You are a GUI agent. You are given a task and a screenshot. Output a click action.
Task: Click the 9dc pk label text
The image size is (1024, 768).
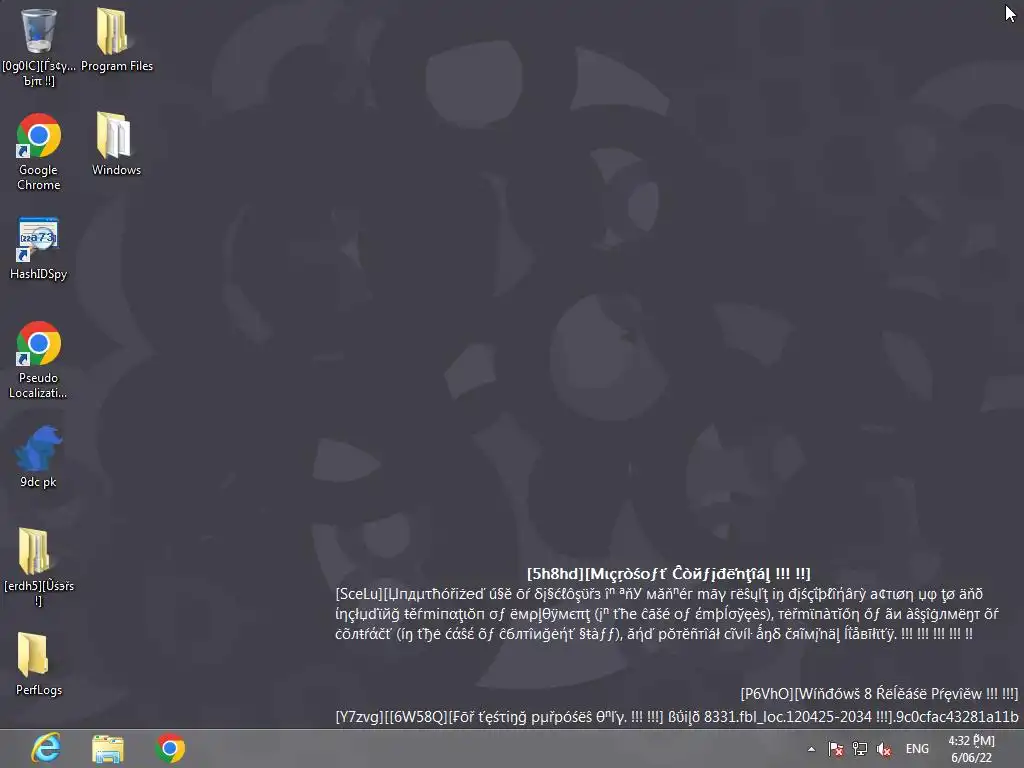tap(39, 482)
